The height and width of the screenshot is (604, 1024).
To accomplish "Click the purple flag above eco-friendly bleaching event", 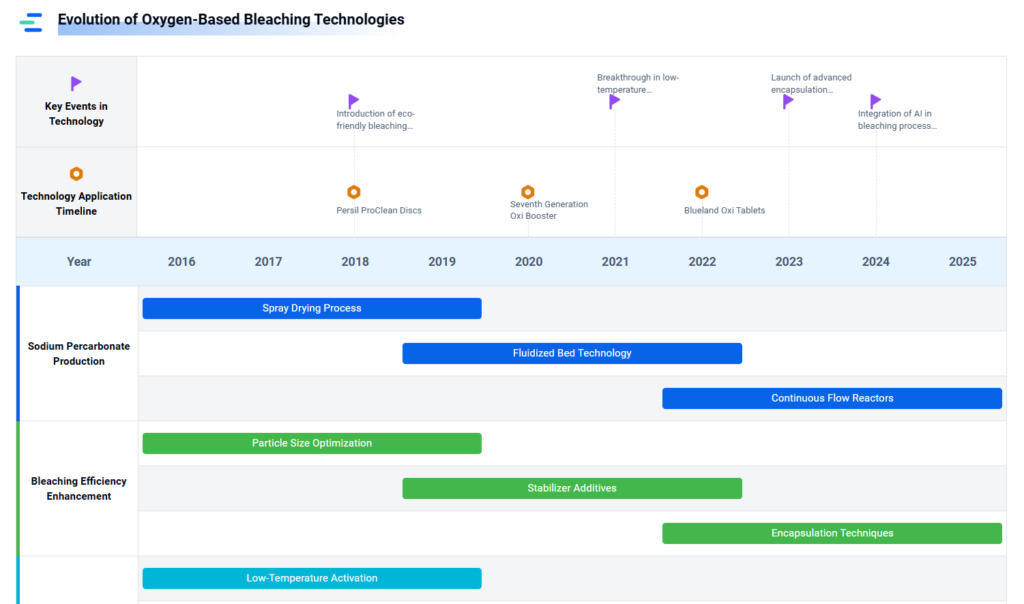I will [x=354, y=101].
